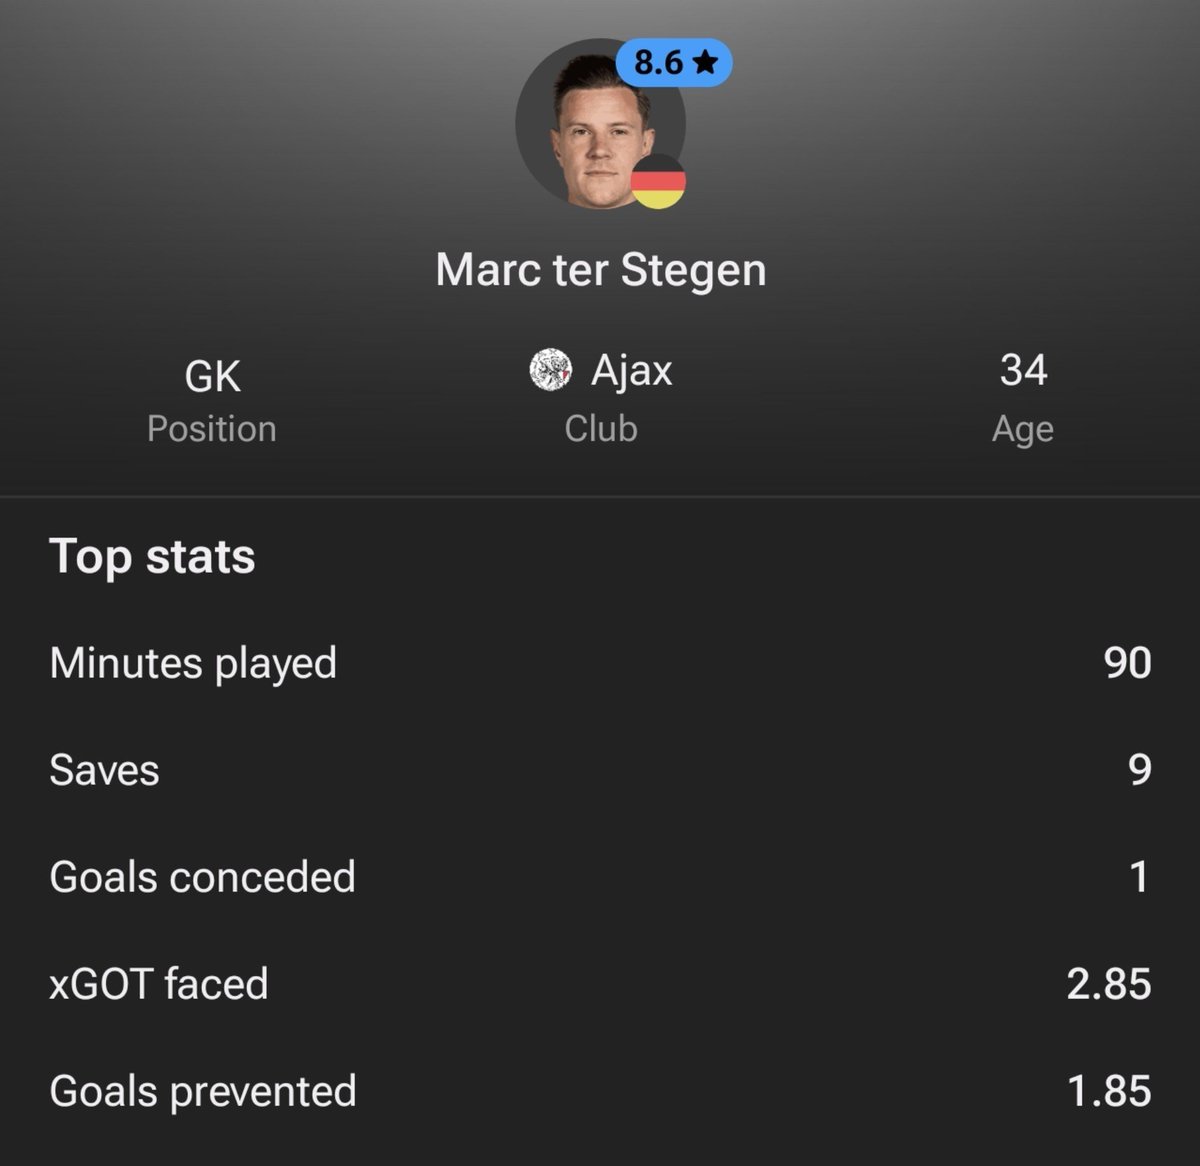1200x1166 pixels.
Task: Click the Top stats section heading
Action: tap(152, 556)
